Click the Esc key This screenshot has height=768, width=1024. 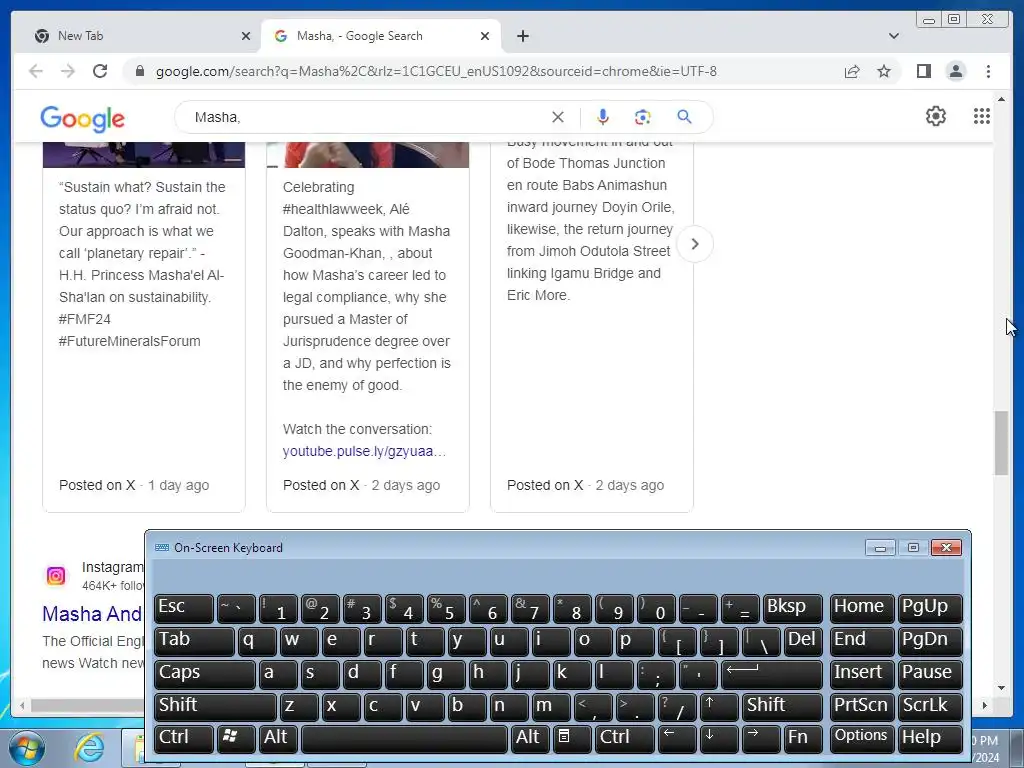click(184, 609)
